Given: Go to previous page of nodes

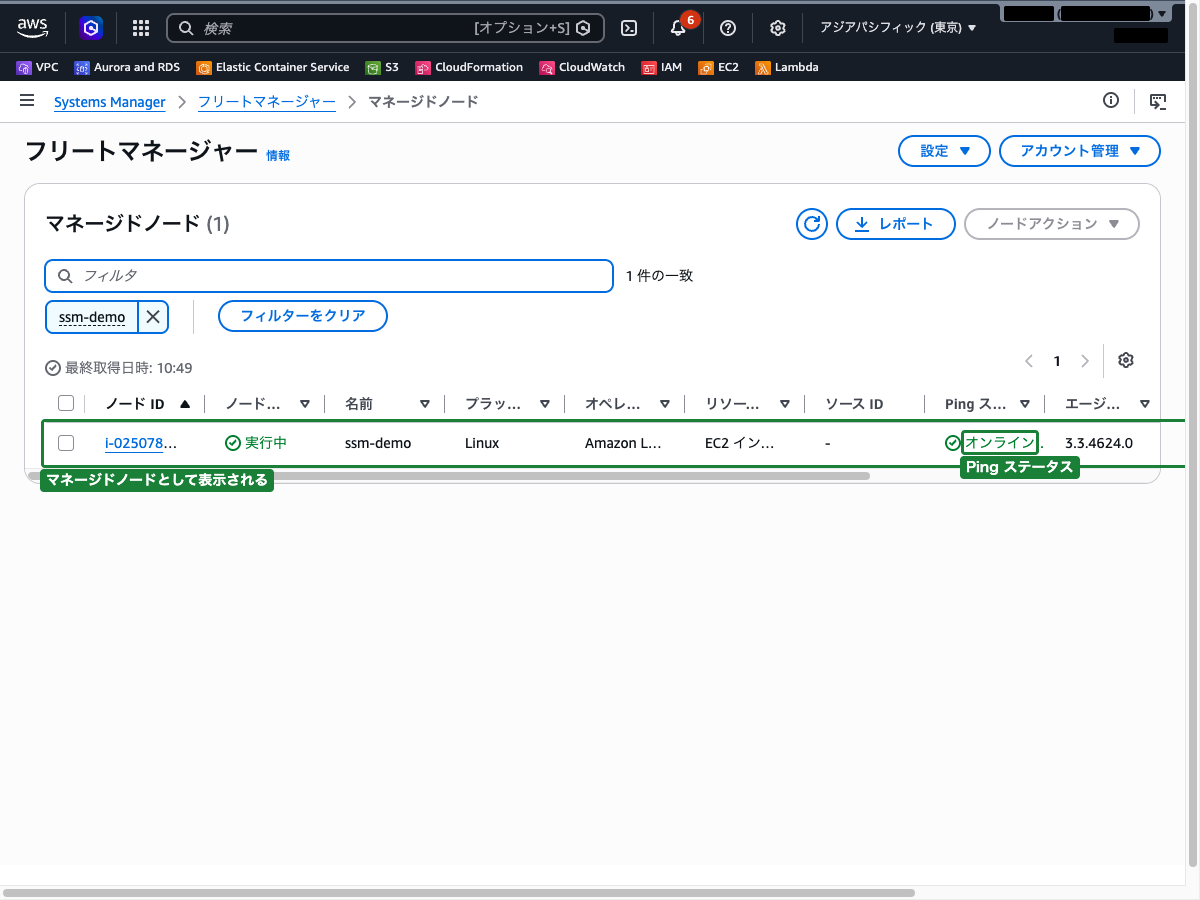Looking at the screenshot, I should tap(1029, 361).
